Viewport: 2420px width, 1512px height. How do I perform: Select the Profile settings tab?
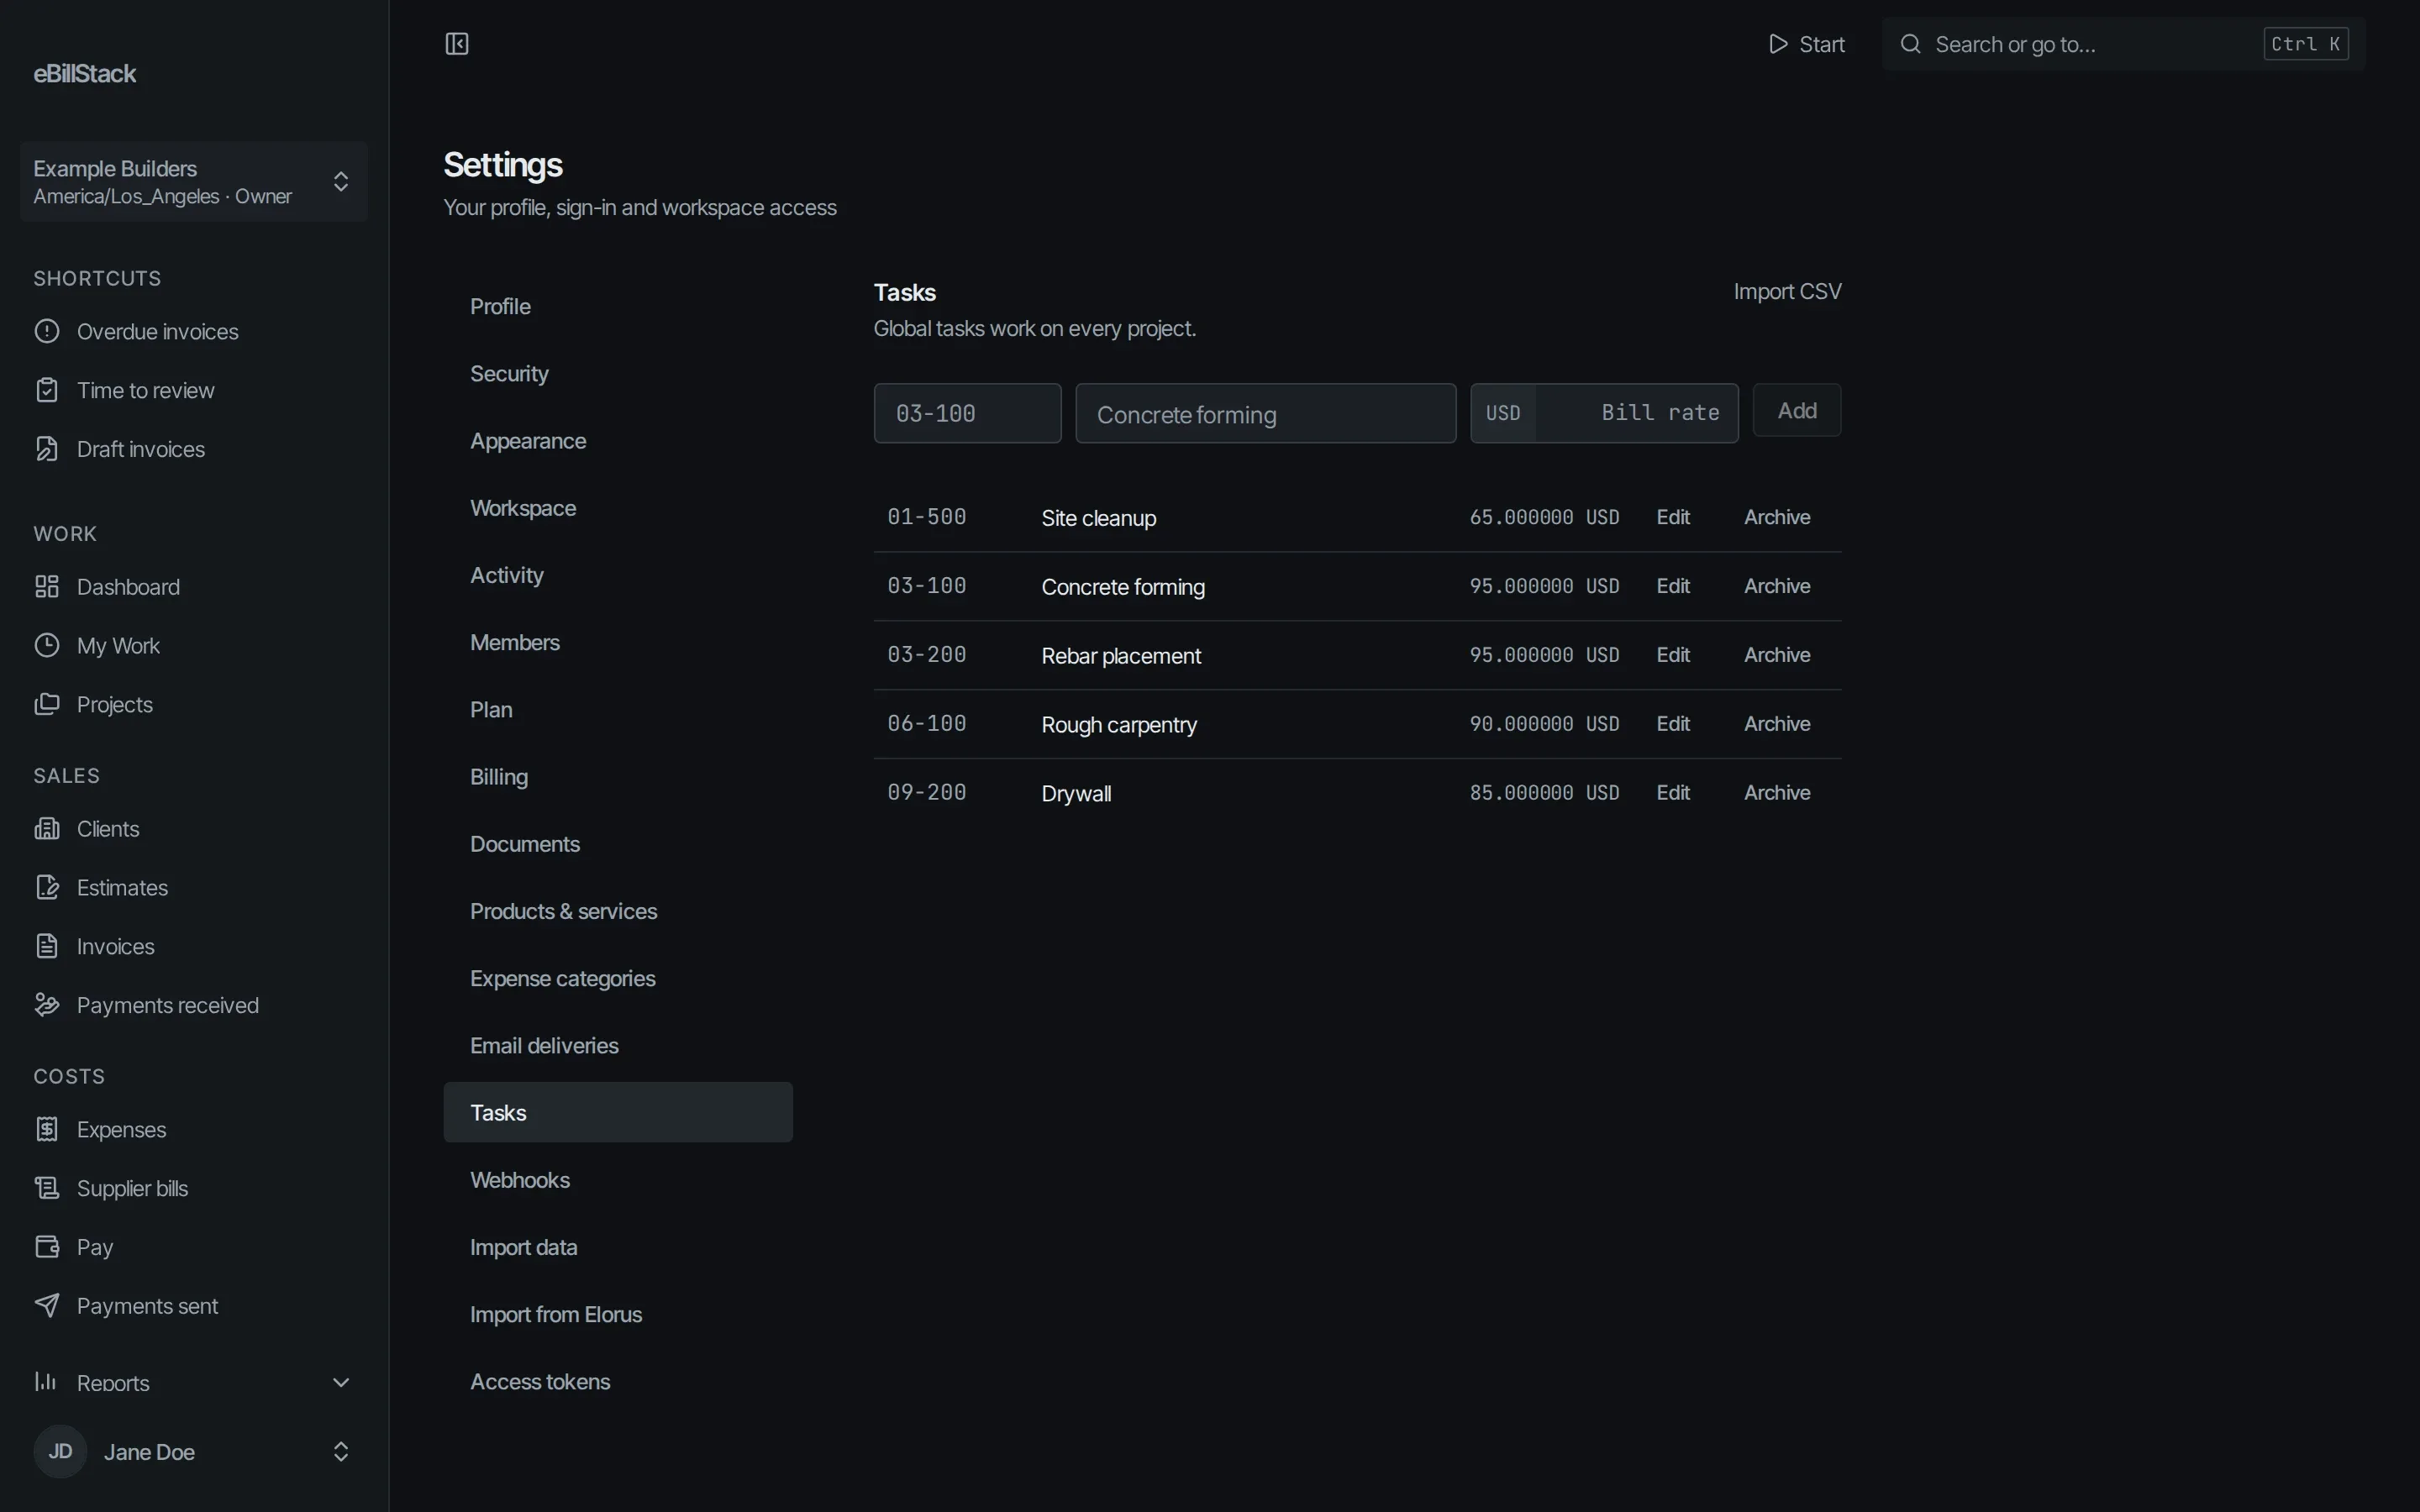coord(618,306)
